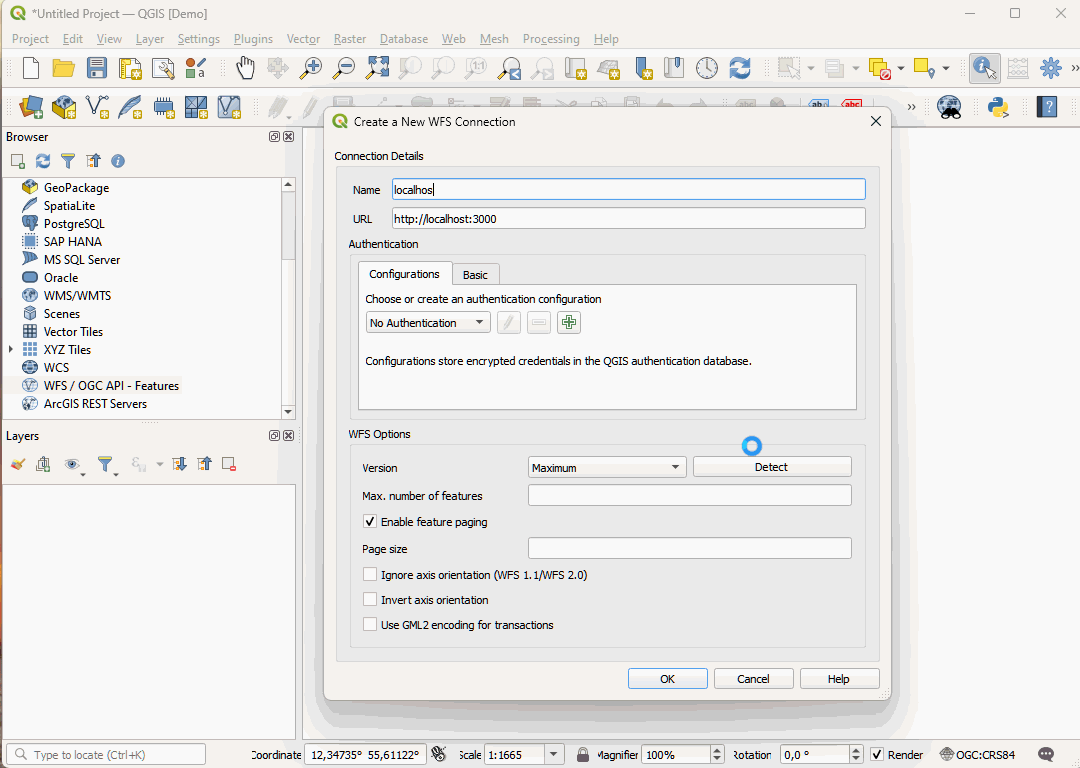Activate the Identify Features tool
Image resolution: width=1080 pixels, height=768 pixels.
click(x=984, y=68)
